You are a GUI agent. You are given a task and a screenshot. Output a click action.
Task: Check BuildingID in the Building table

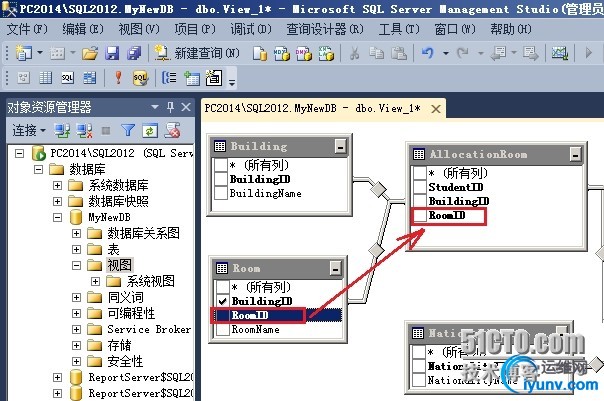pyautogui.click(x=220, y=179)
